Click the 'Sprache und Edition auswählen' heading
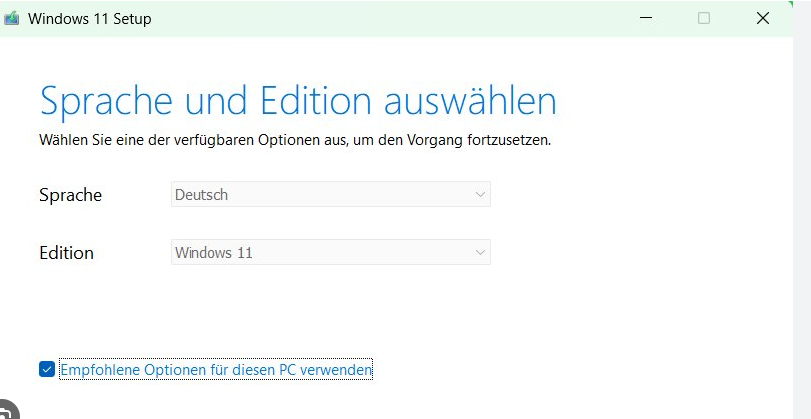811x419 pixels. pyautogui.click(x=298, y=101)
